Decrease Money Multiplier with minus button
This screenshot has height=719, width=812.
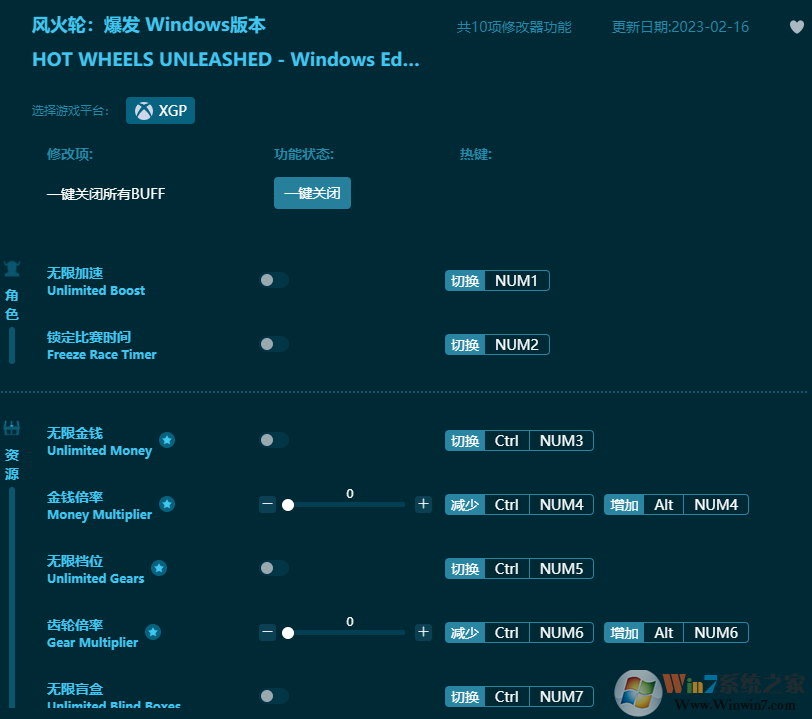pyautogui.click(x=267, y=504)
